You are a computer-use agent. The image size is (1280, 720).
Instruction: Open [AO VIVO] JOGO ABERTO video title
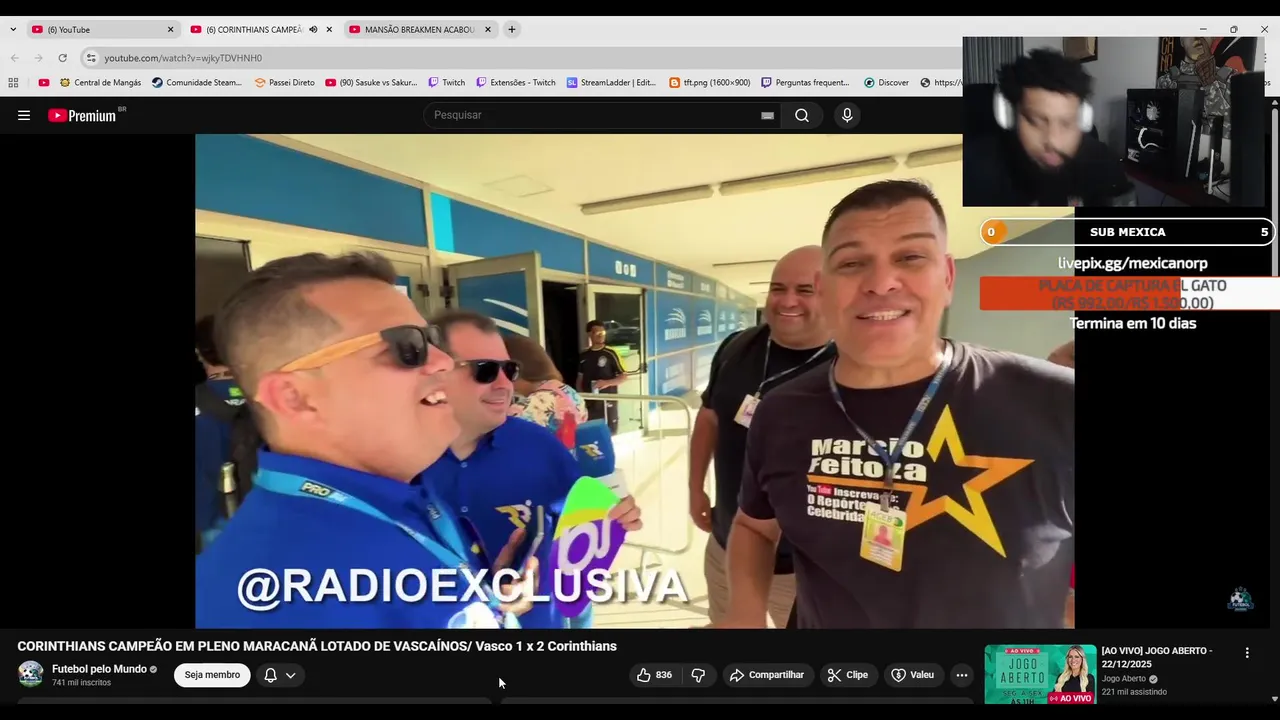1157,657
